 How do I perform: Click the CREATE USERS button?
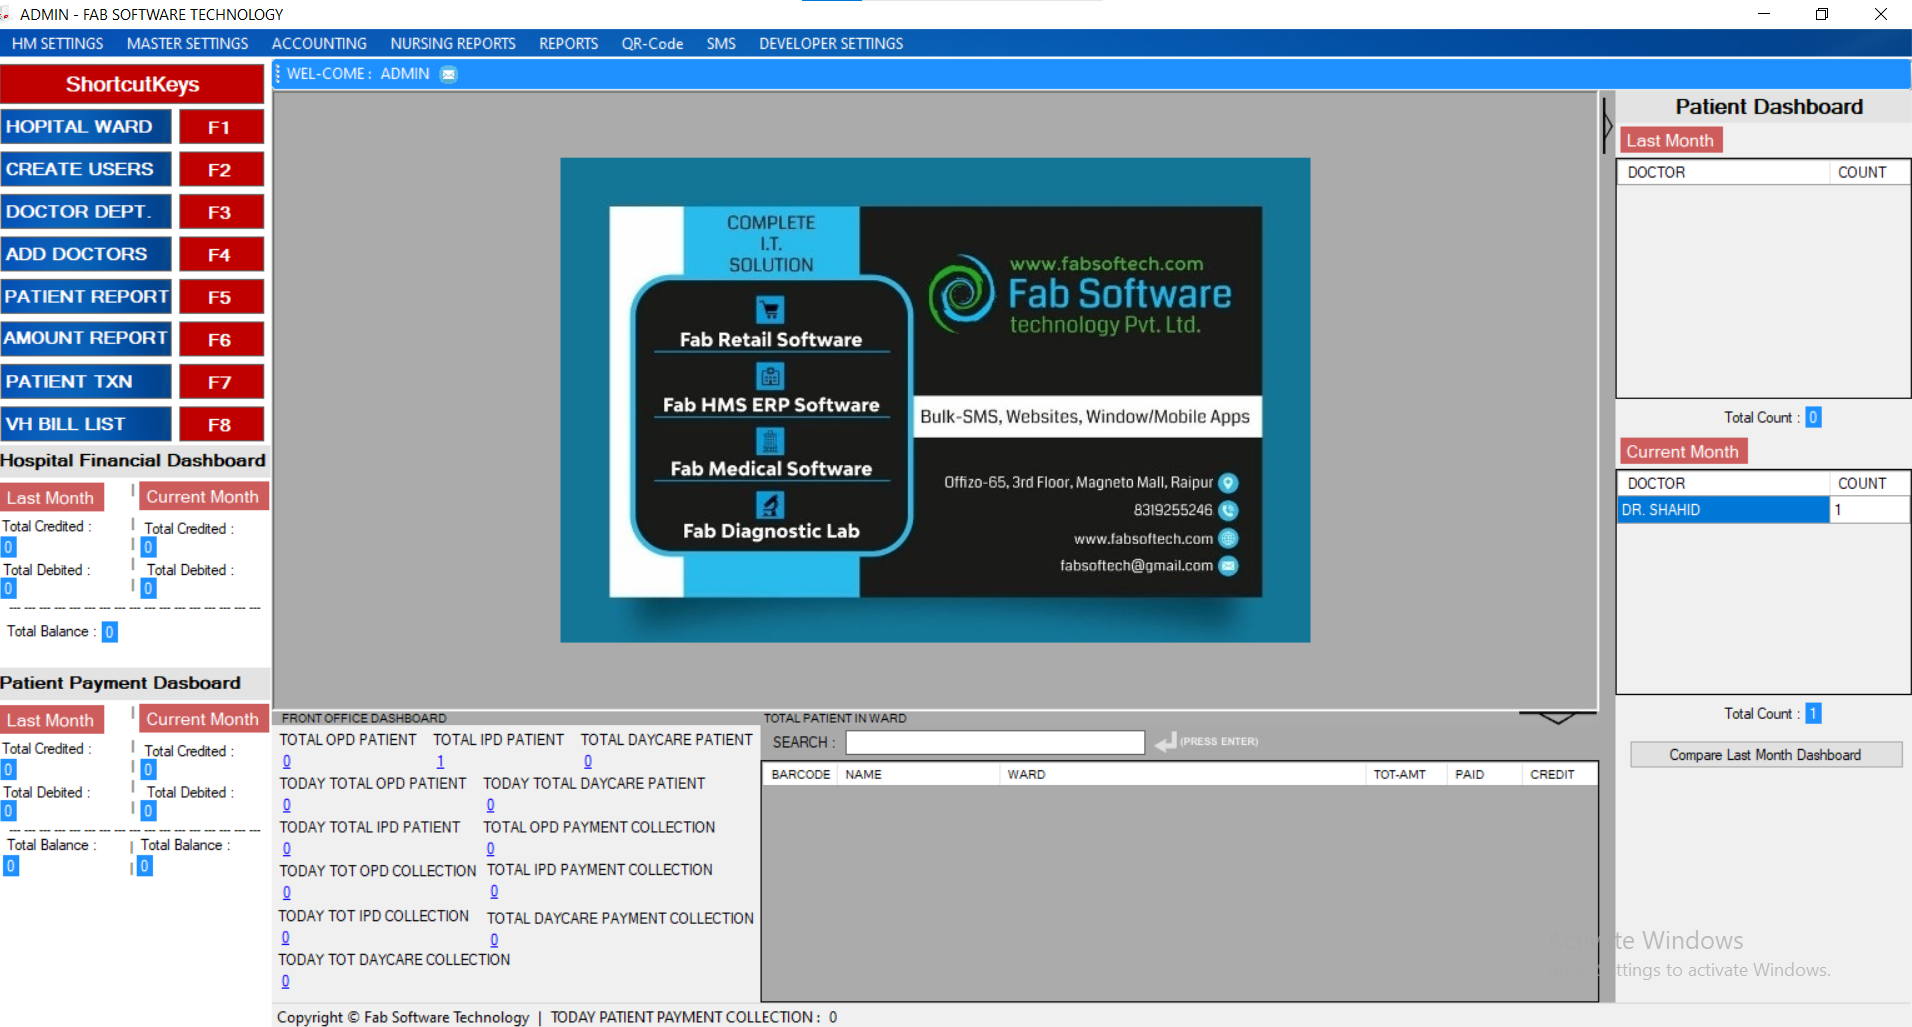pos(86,170)
